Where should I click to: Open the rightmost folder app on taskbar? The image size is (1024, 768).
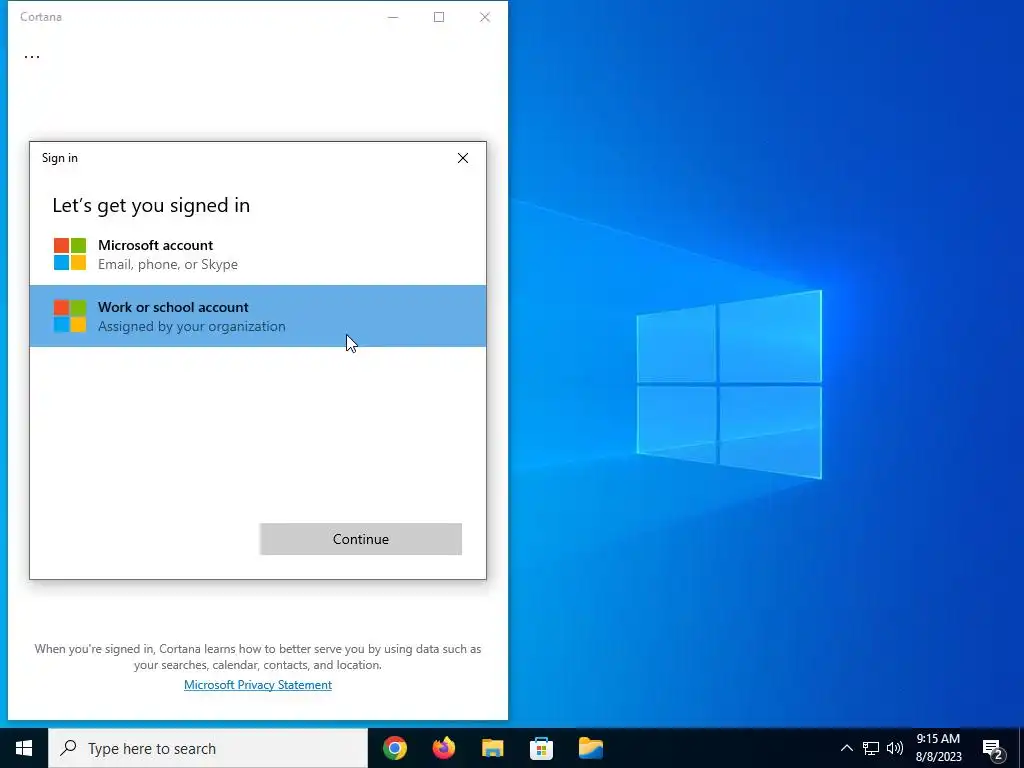coord(590,748)
